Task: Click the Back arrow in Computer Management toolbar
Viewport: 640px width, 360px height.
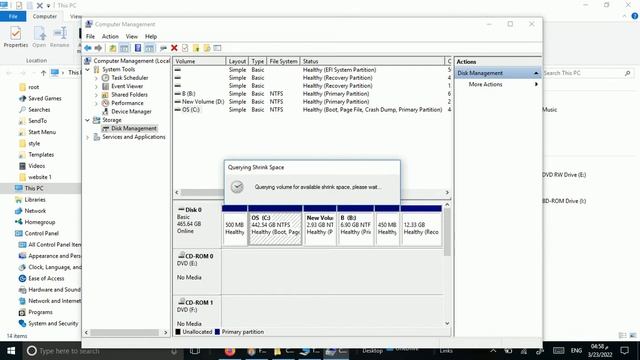Action: pos(88,48)
